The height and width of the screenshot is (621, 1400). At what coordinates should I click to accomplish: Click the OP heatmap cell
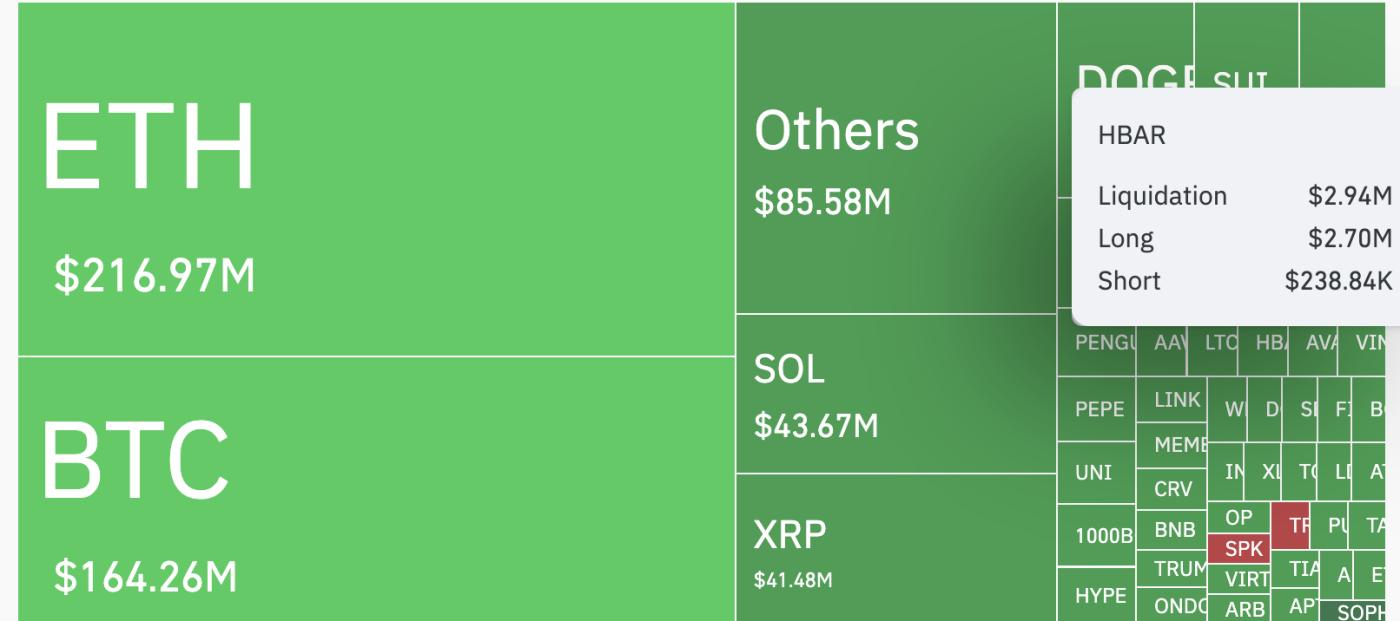1239,517
